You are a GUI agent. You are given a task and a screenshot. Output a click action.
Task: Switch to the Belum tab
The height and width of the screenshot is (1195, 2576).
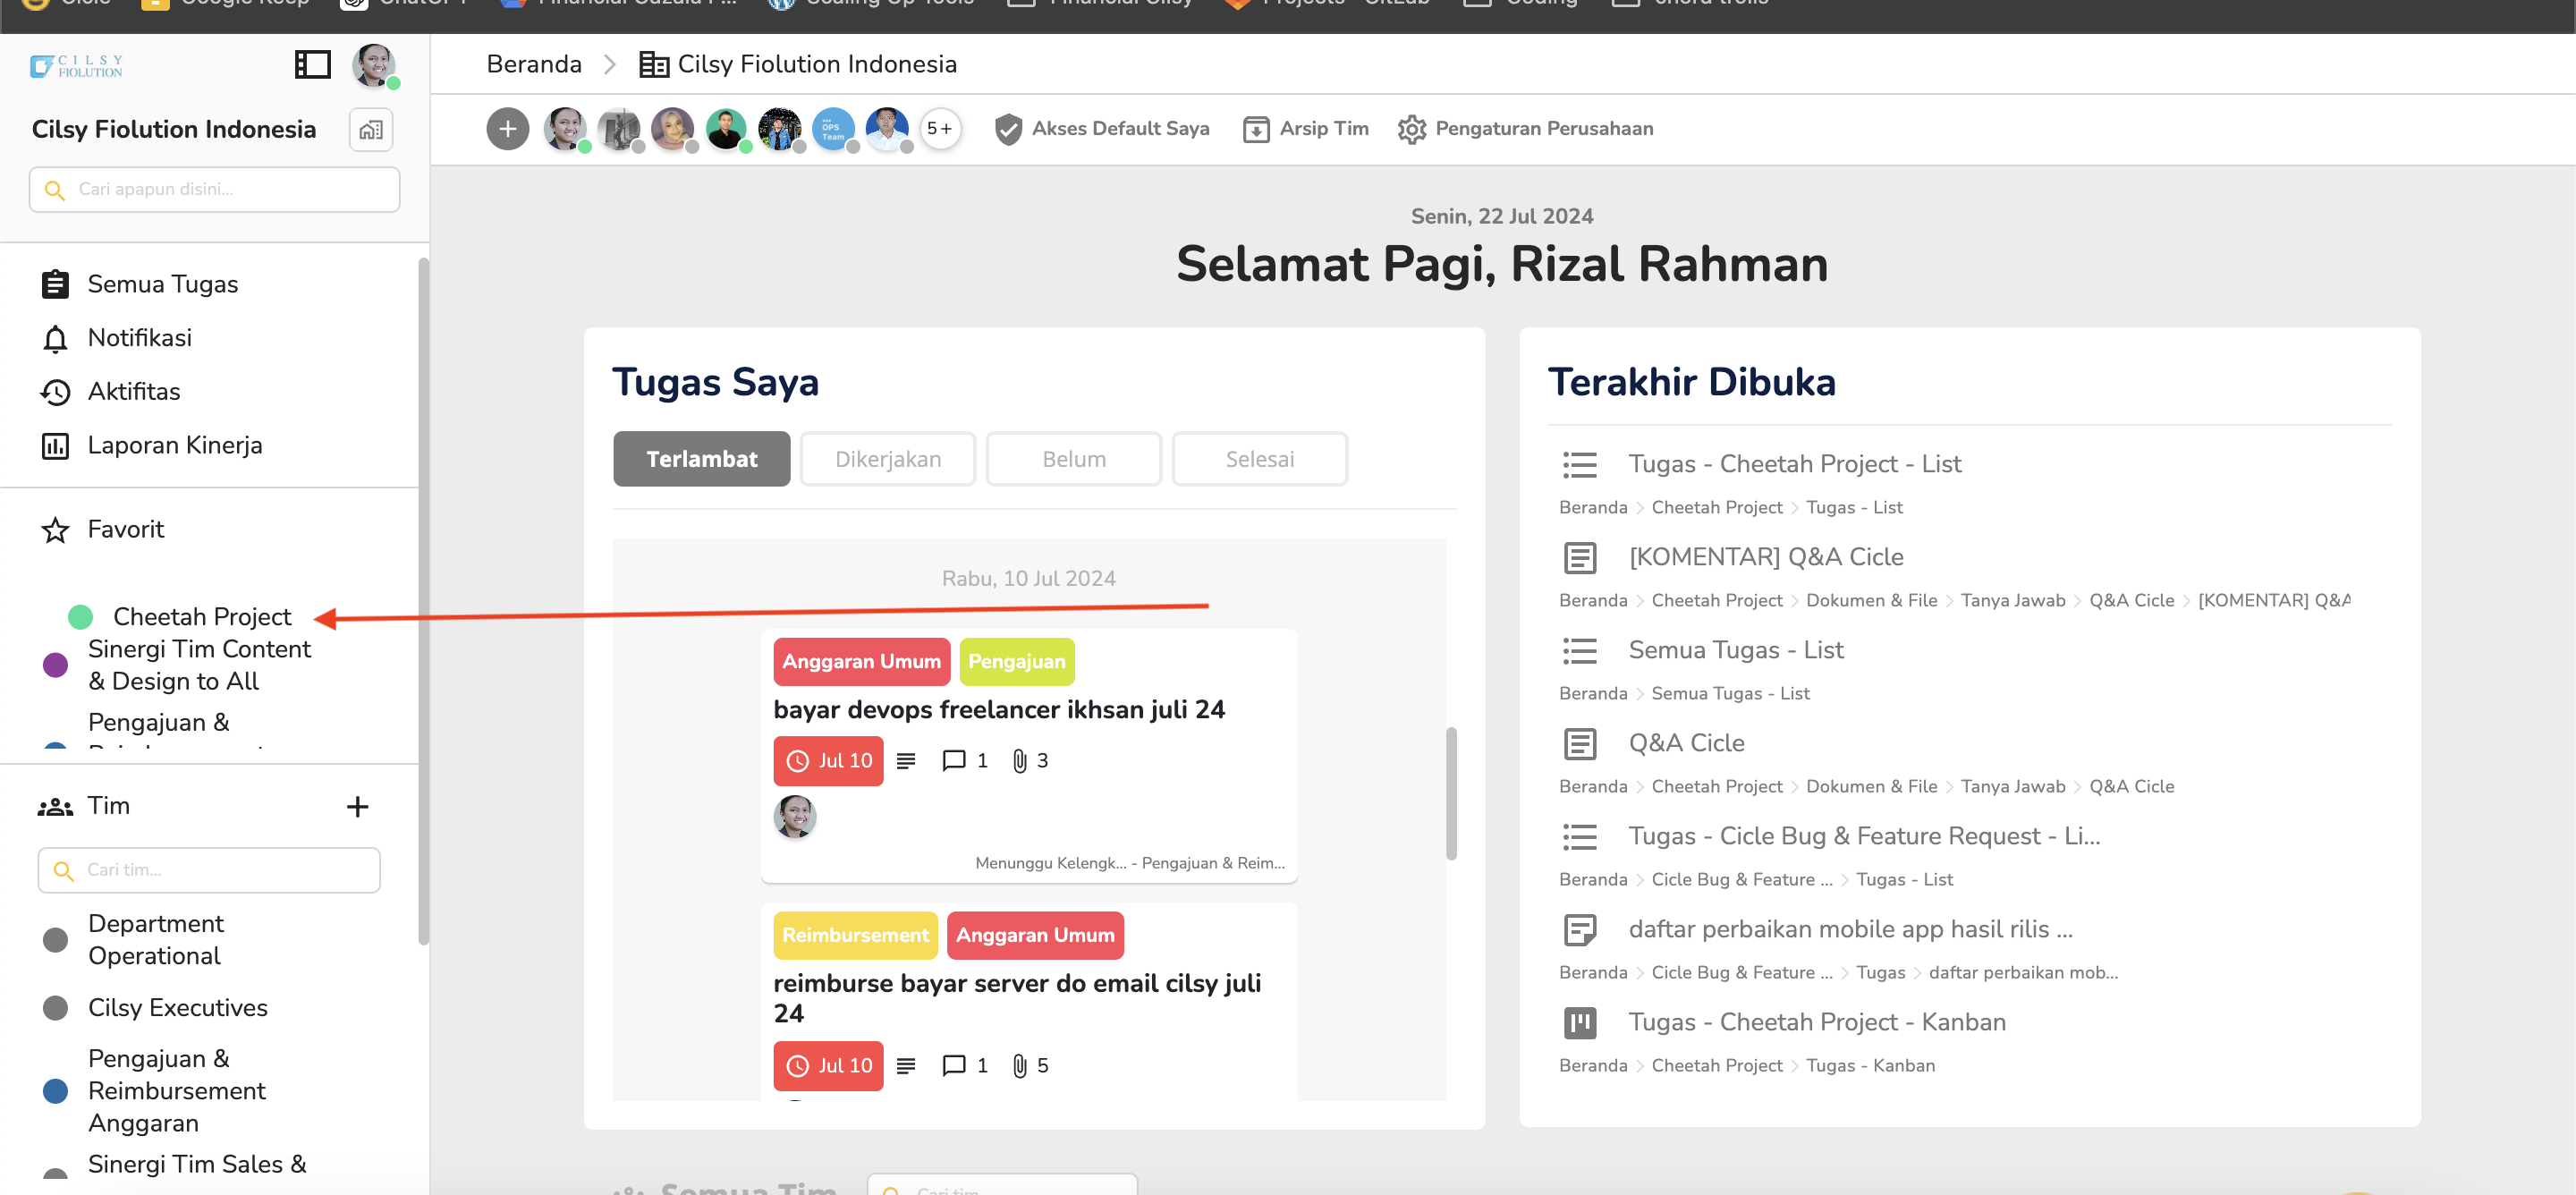click(x=1073, y=459)
